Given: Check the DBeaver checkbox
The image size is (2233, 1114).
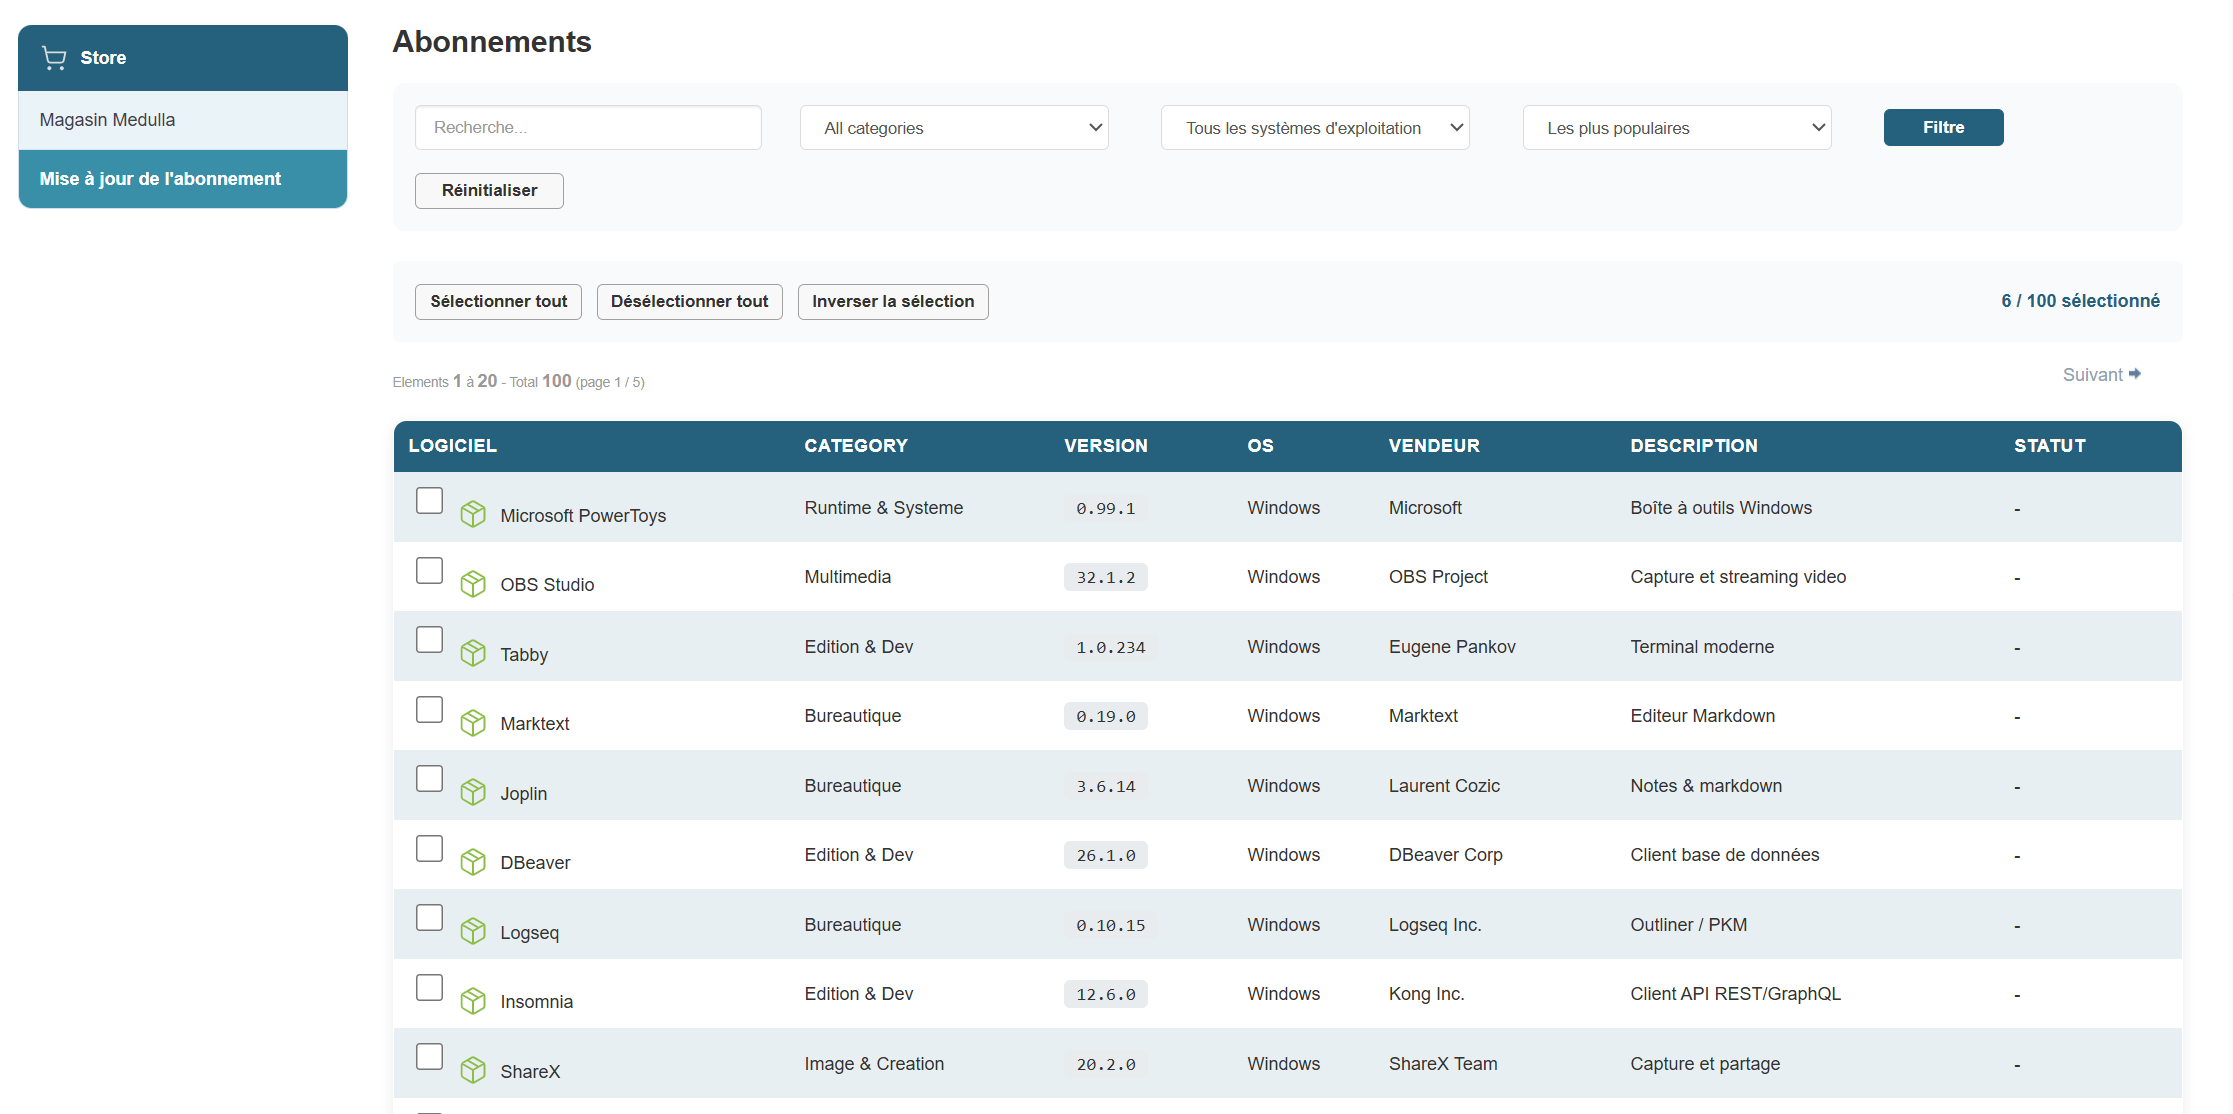Looking at the screenshot, I should [429, 848].
